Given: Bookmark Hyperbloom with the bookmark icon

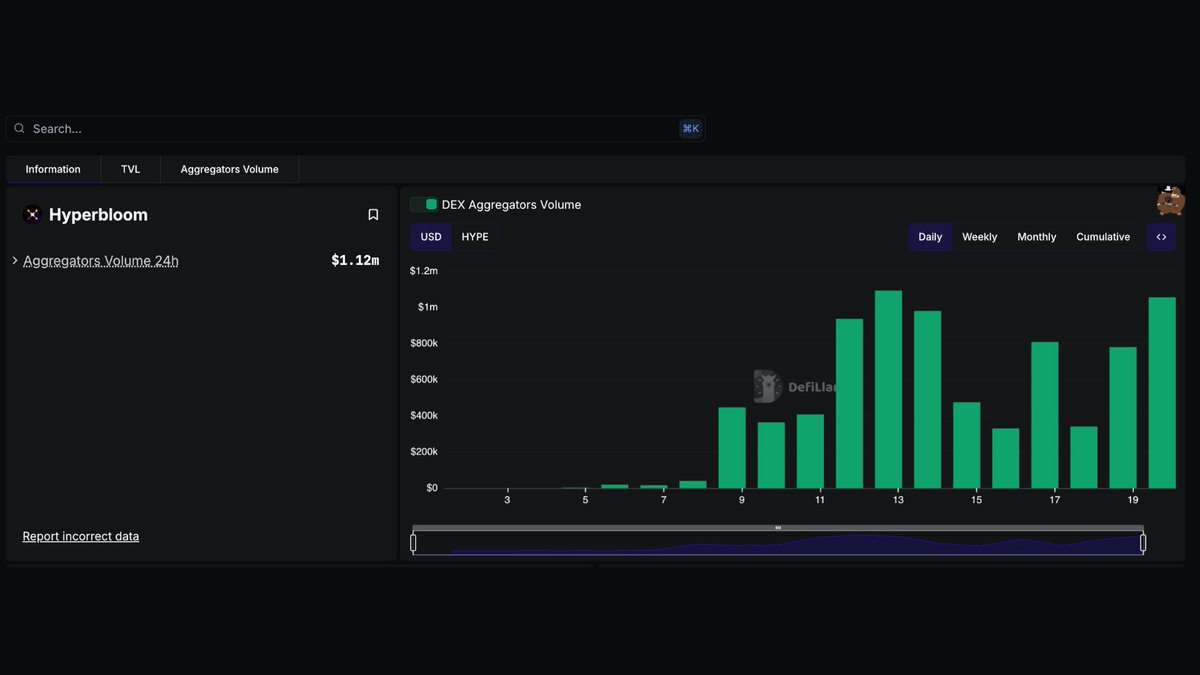Looking at the screenshot, I should pos(373,214).
